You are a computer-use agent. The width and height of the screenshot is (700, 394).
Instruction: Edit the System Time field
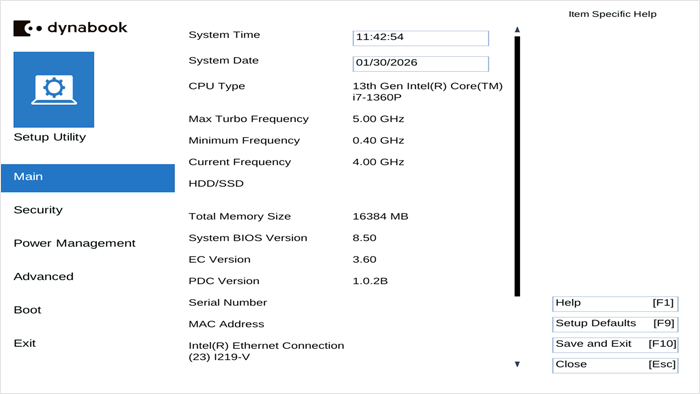421,38
